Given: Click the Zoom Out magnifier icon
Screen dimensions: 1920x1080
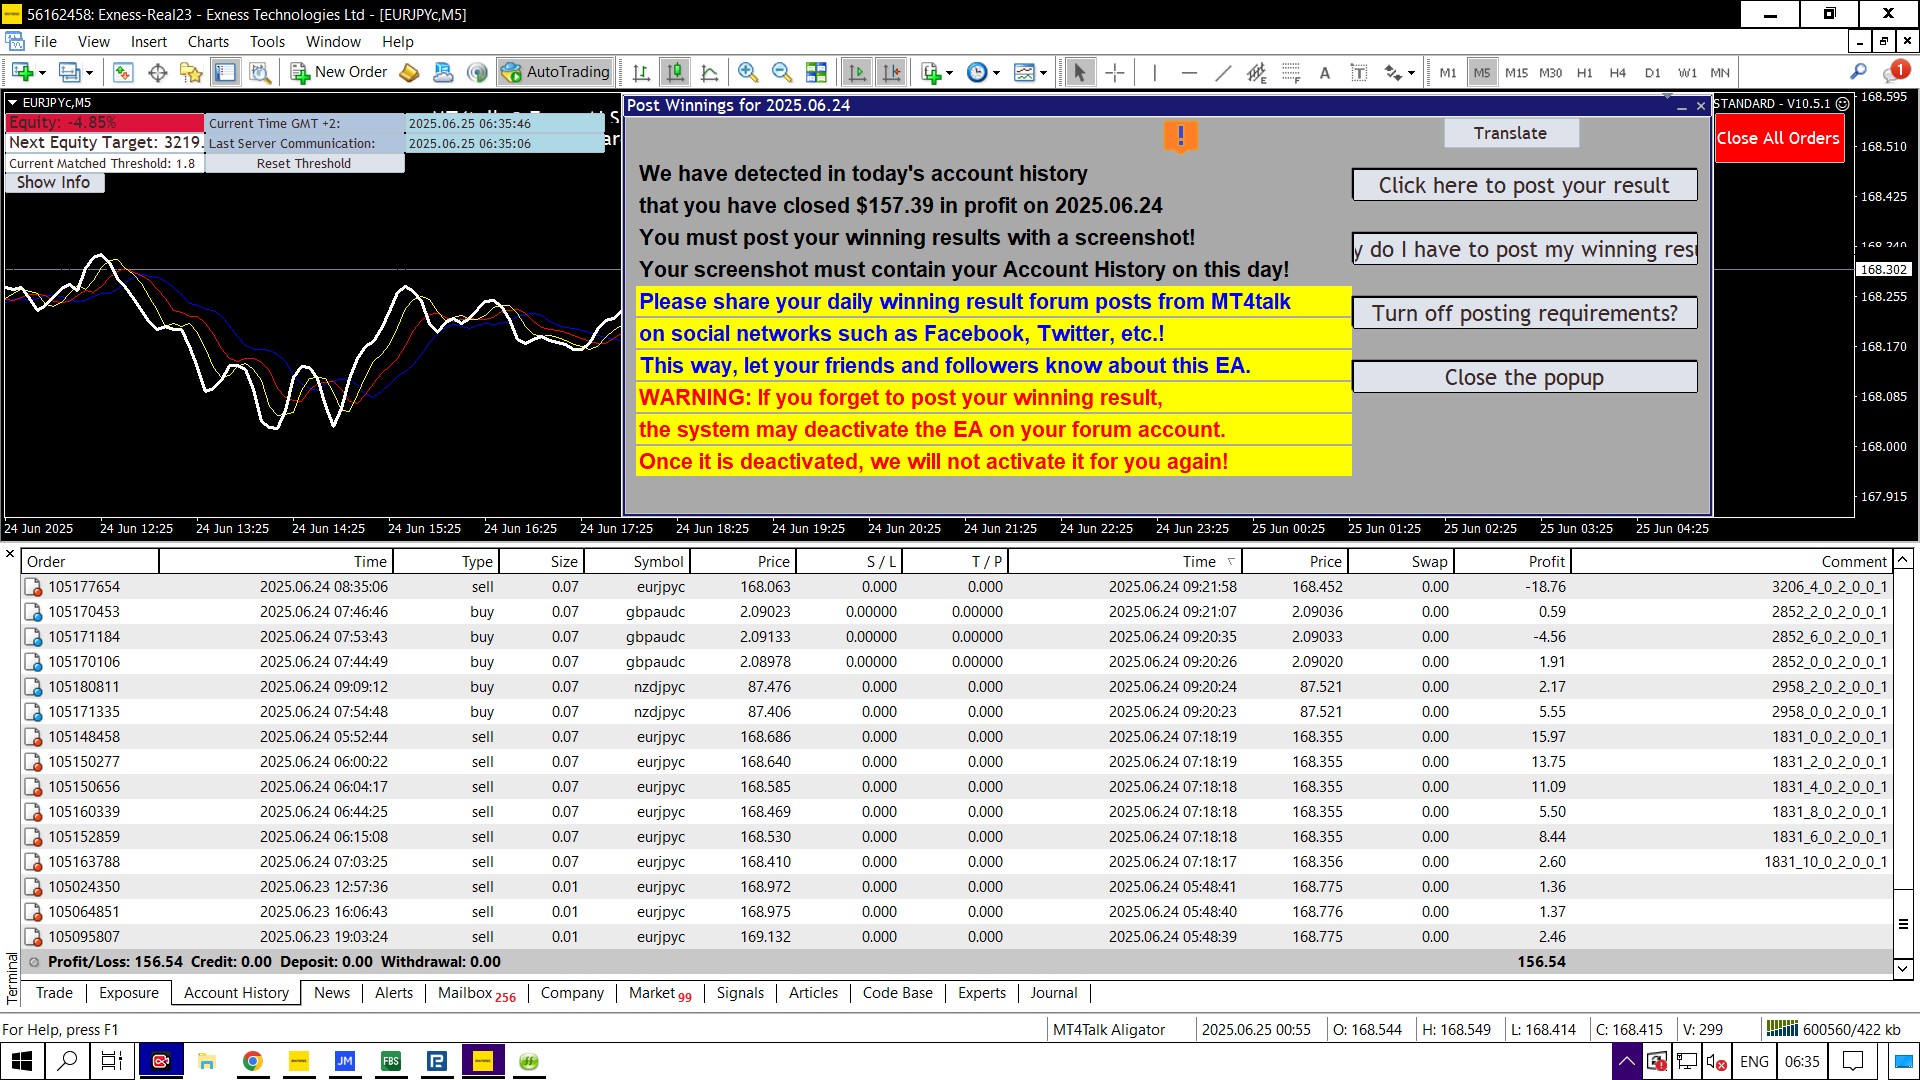Looking at the screenshot, I should (x=782, y=72).
